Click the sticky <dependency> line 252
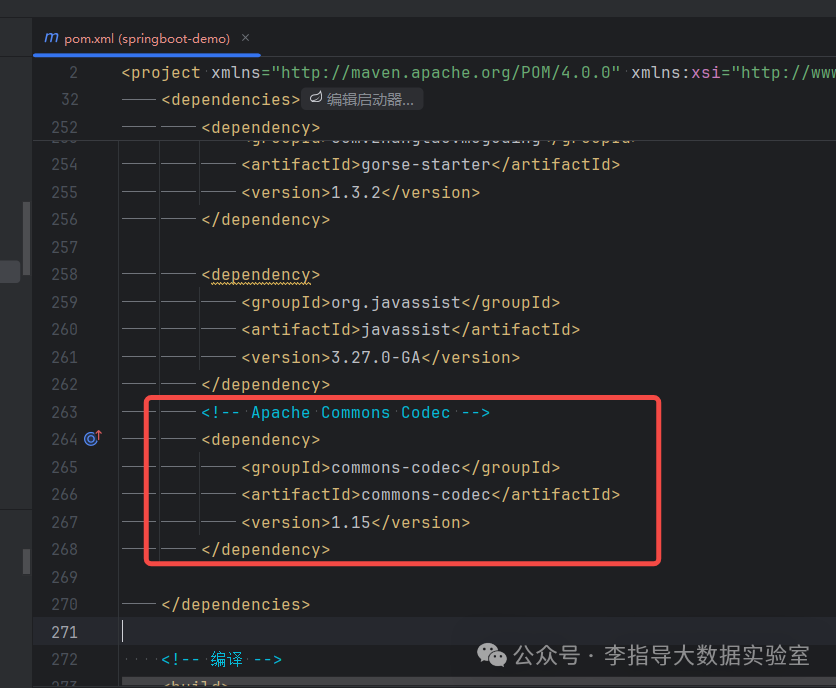Image resolution: width=836 pixels, height=688 pixels. click(x=261, y=127)
